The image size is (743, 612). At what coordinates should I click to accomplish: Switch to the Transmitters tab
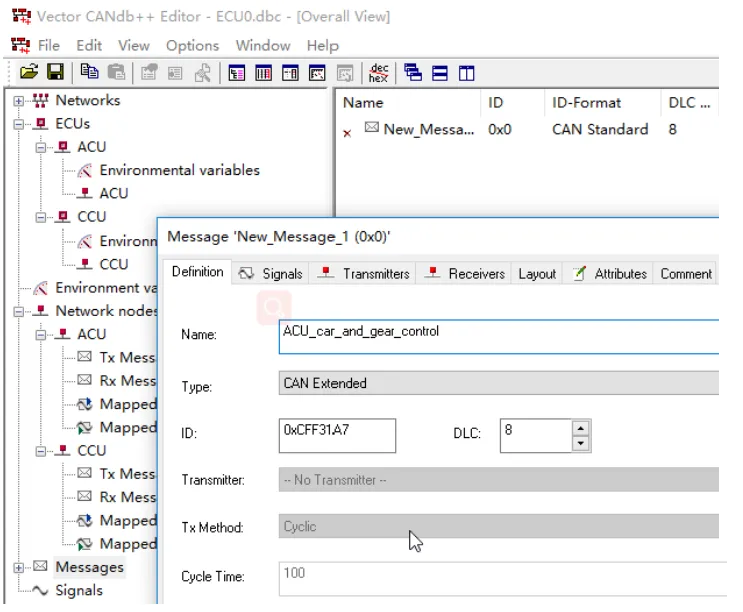coord(365,274)
